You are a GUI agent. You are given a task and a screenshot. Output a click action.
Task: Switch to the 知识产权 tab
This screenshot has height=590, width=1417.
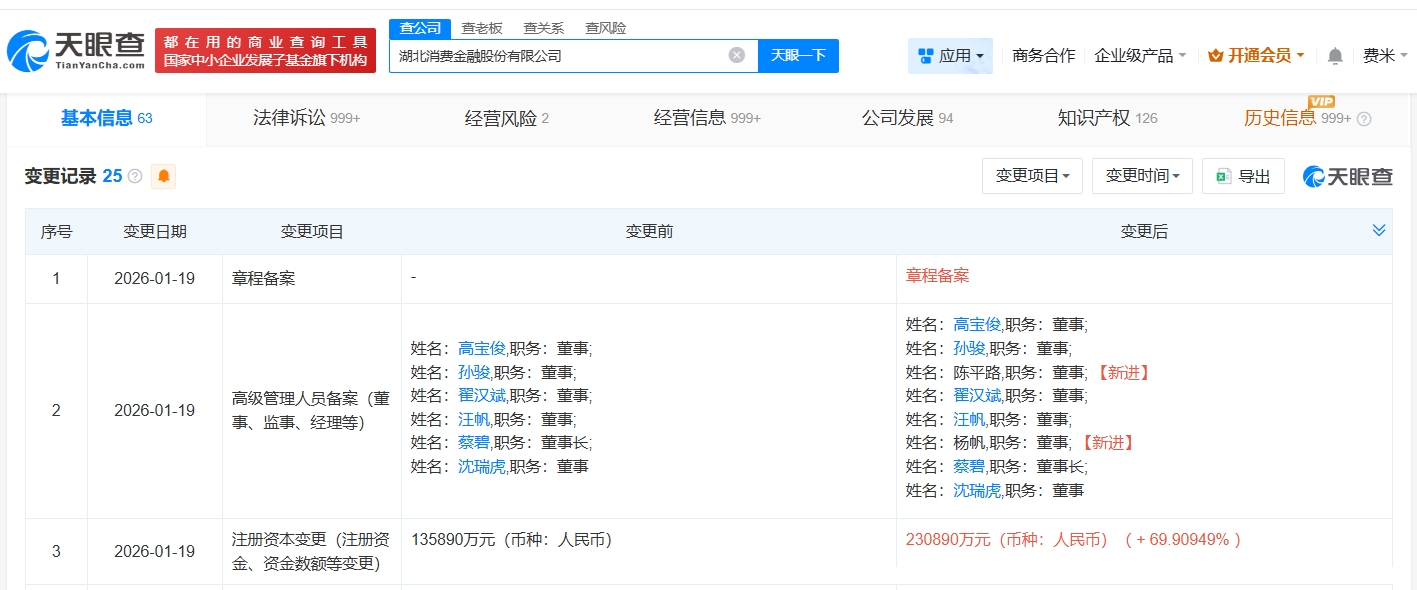coord(1107,119)
